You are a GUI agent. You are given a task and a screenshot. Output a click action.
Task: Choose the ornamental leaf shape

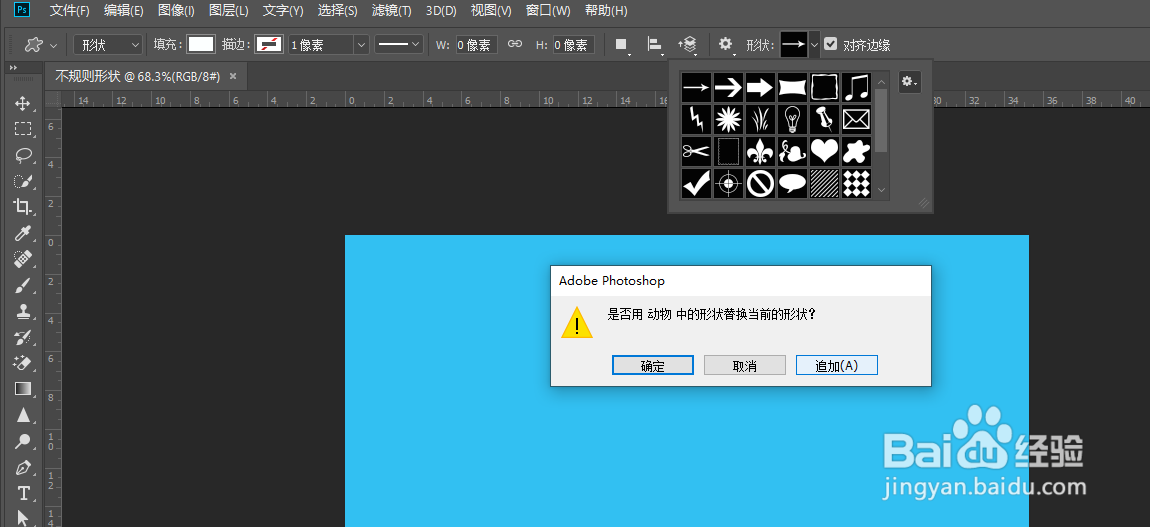792,151
